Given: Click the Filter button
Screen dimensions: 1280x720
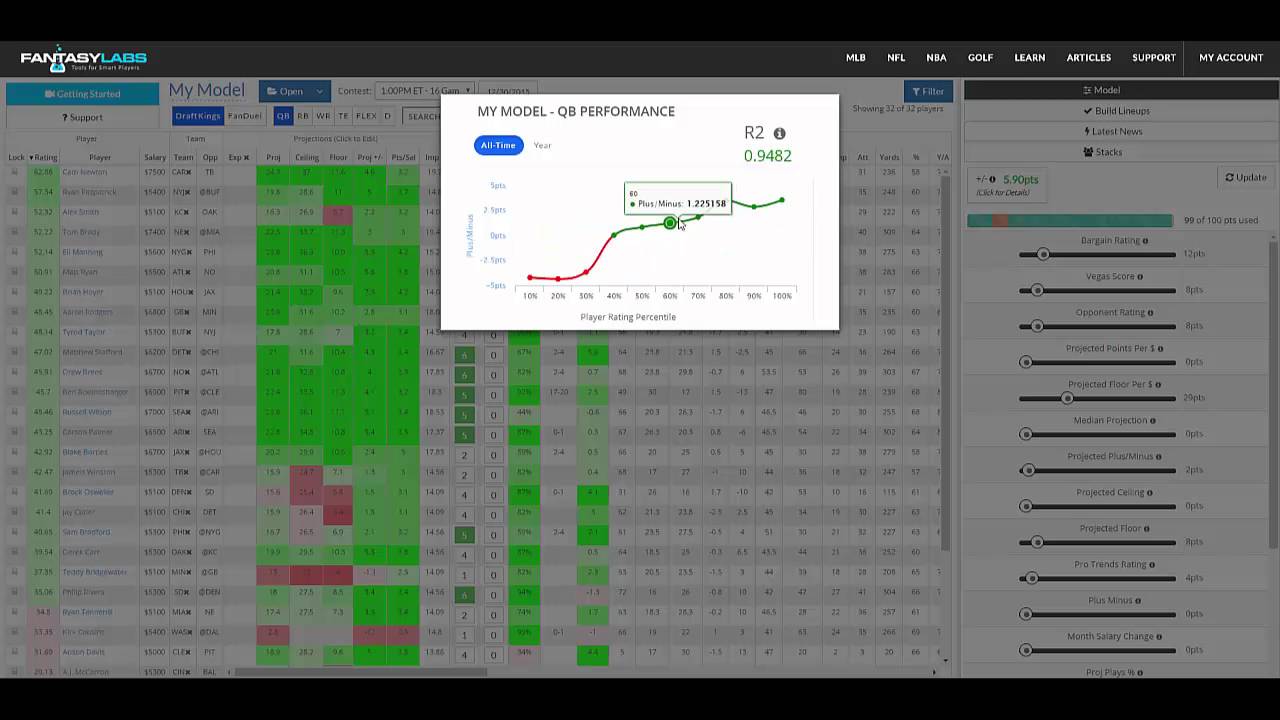Looking at the screenshot, I should pyautogui.click(x=927, y=91).
